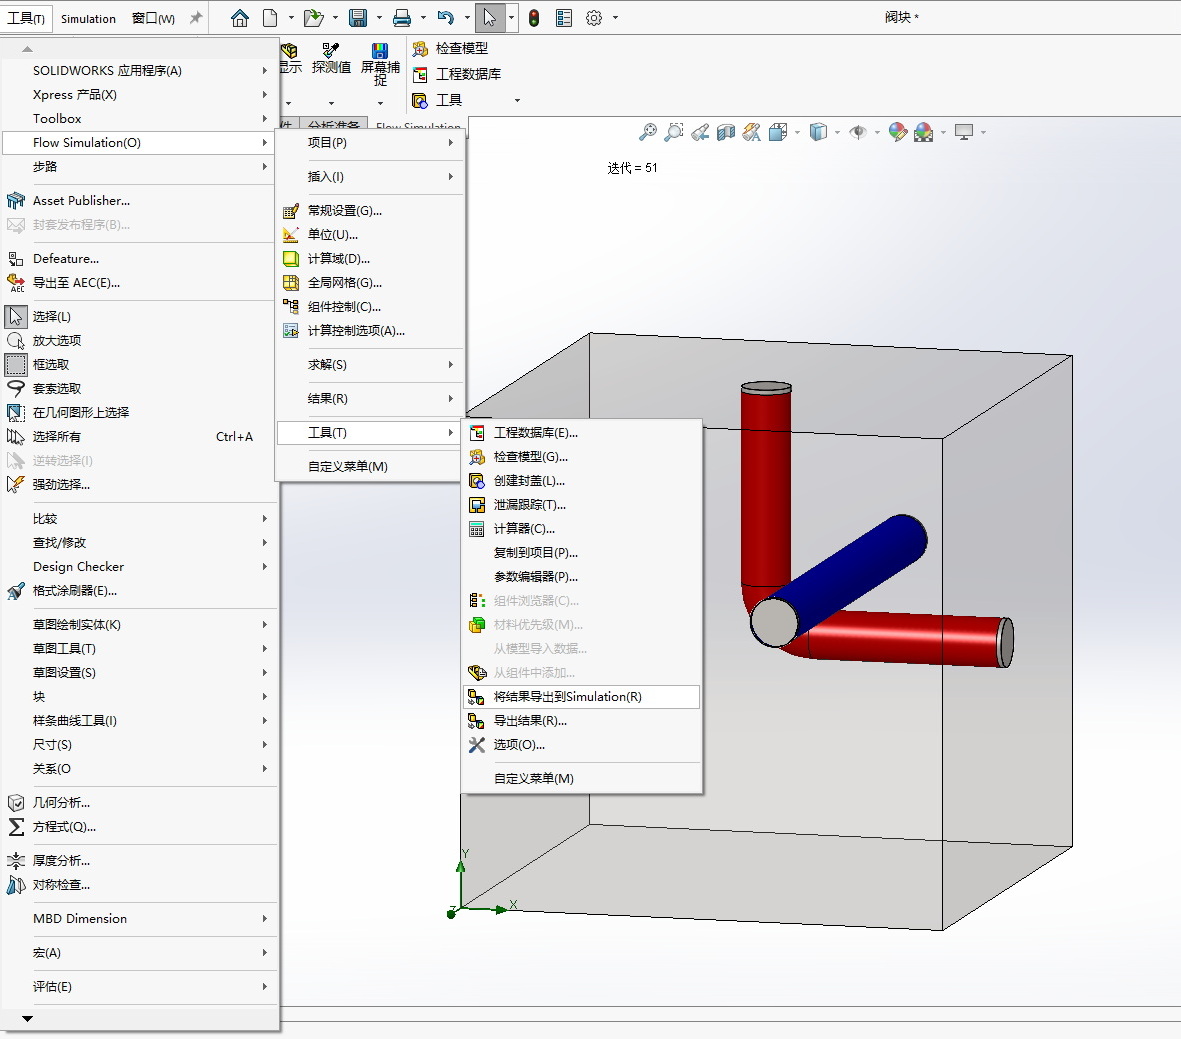This screenshot has width=1181, height=1039.
Task: Click 全局网格(G)... menu entry
Action: tap(370, 283)
